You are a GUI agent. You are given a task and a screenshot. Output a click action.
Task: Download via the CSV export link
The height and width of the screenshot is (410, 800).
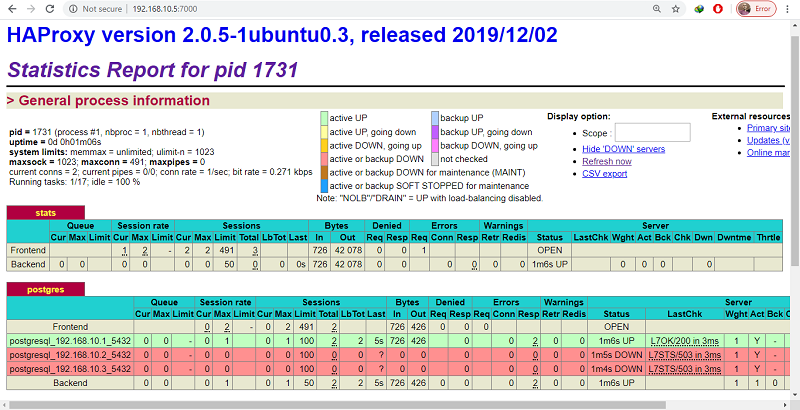pos(605,173)
